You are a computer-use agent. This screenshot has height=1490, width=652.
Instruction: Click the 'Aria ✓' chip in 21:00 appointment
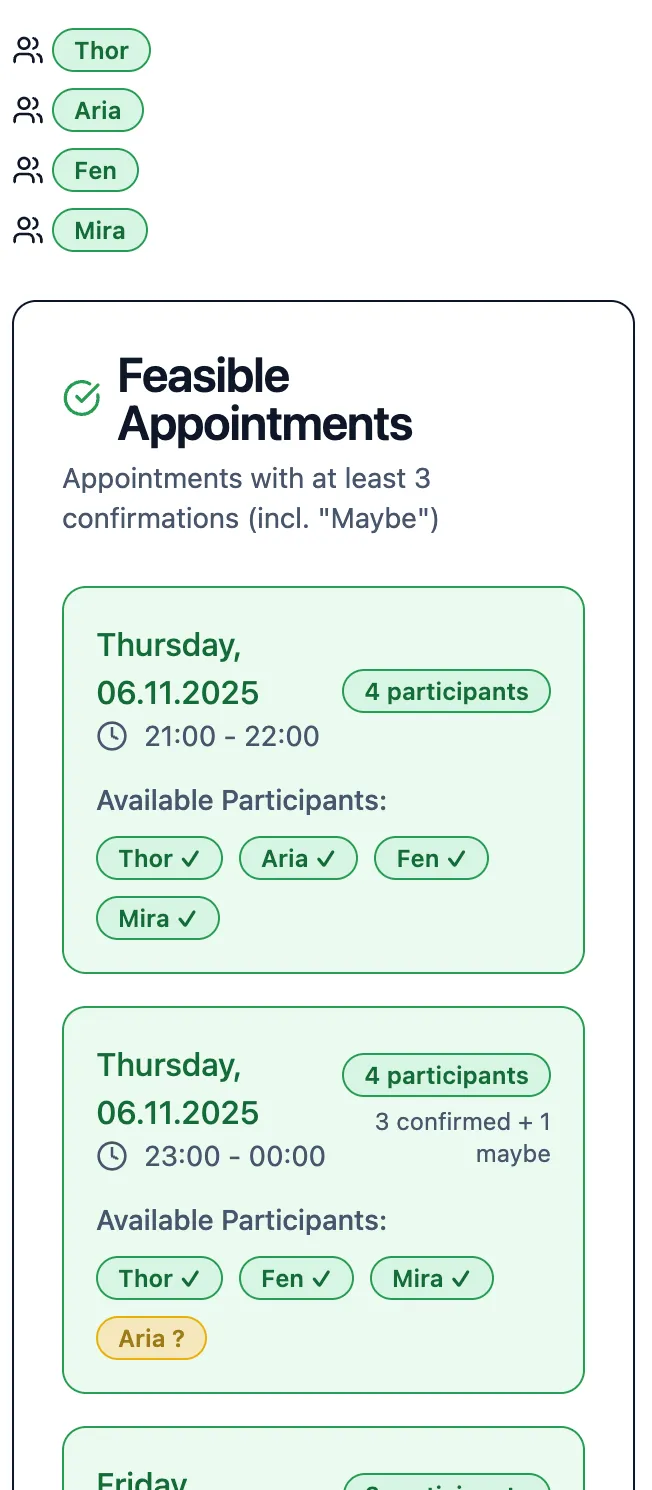(298, 859)
